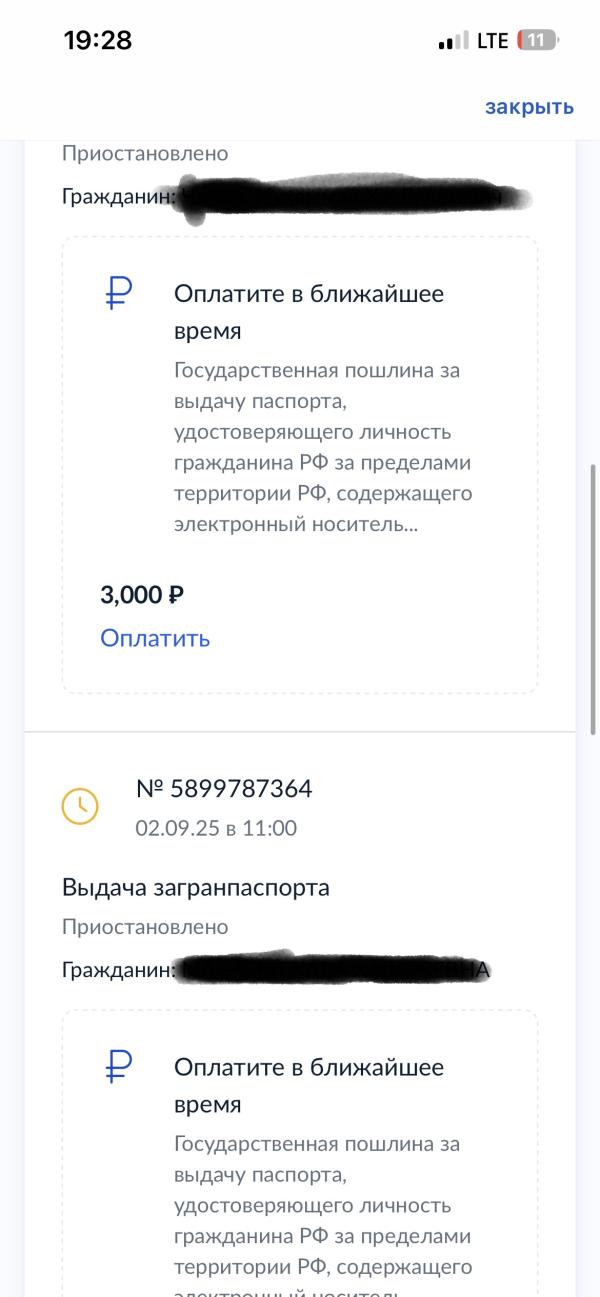Tap the date 02.09.25 в 11:00
600x1297 pixels.
pos(216,828)
